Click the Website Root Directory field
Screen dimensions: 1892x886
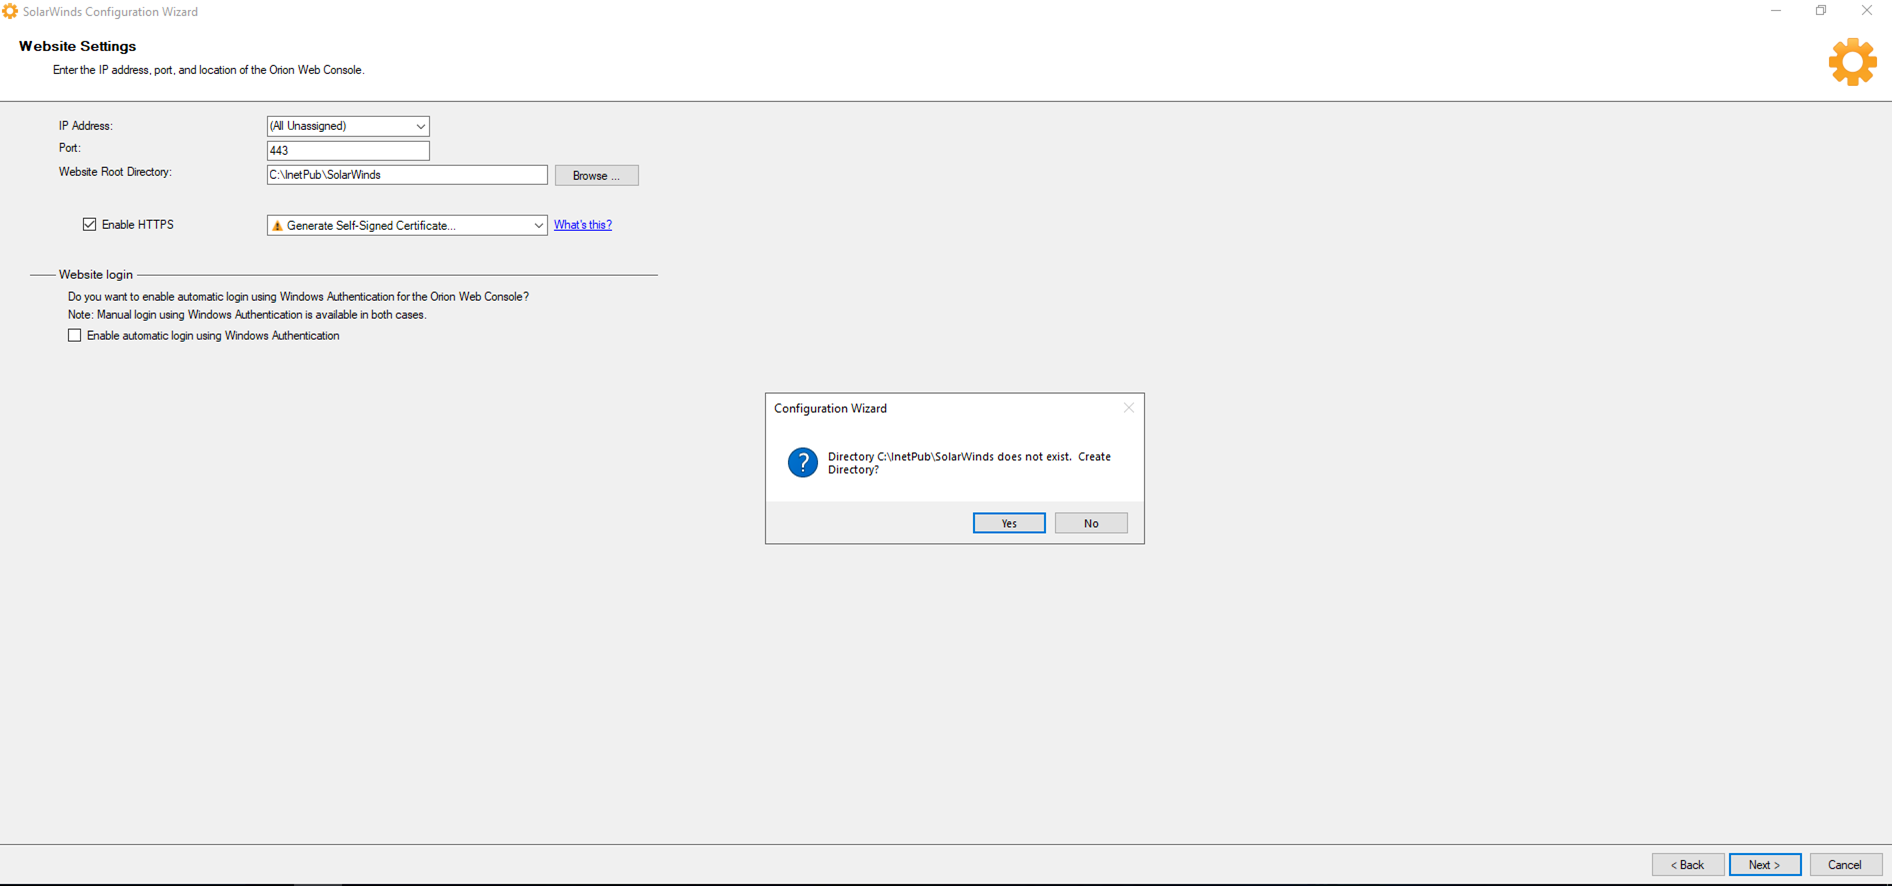pyautogui.click(x=407, y=175)
